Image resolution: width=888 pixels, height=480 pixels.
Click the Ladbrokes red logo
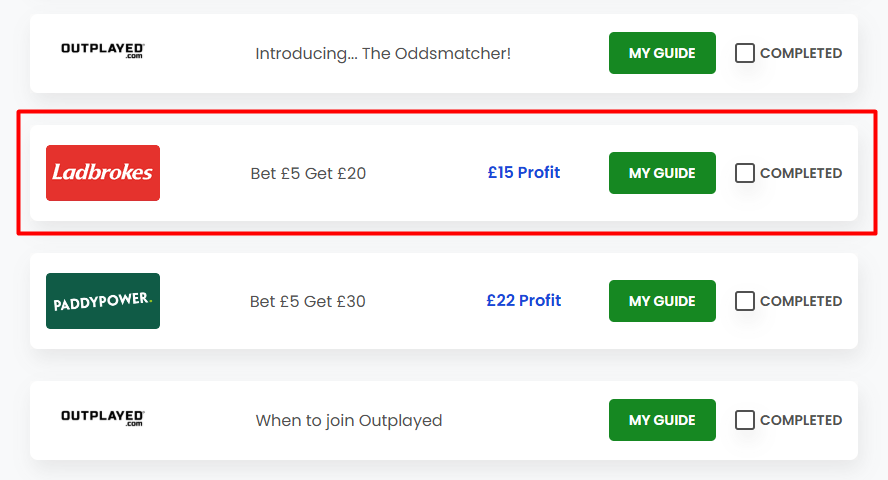tap(103, 173)
